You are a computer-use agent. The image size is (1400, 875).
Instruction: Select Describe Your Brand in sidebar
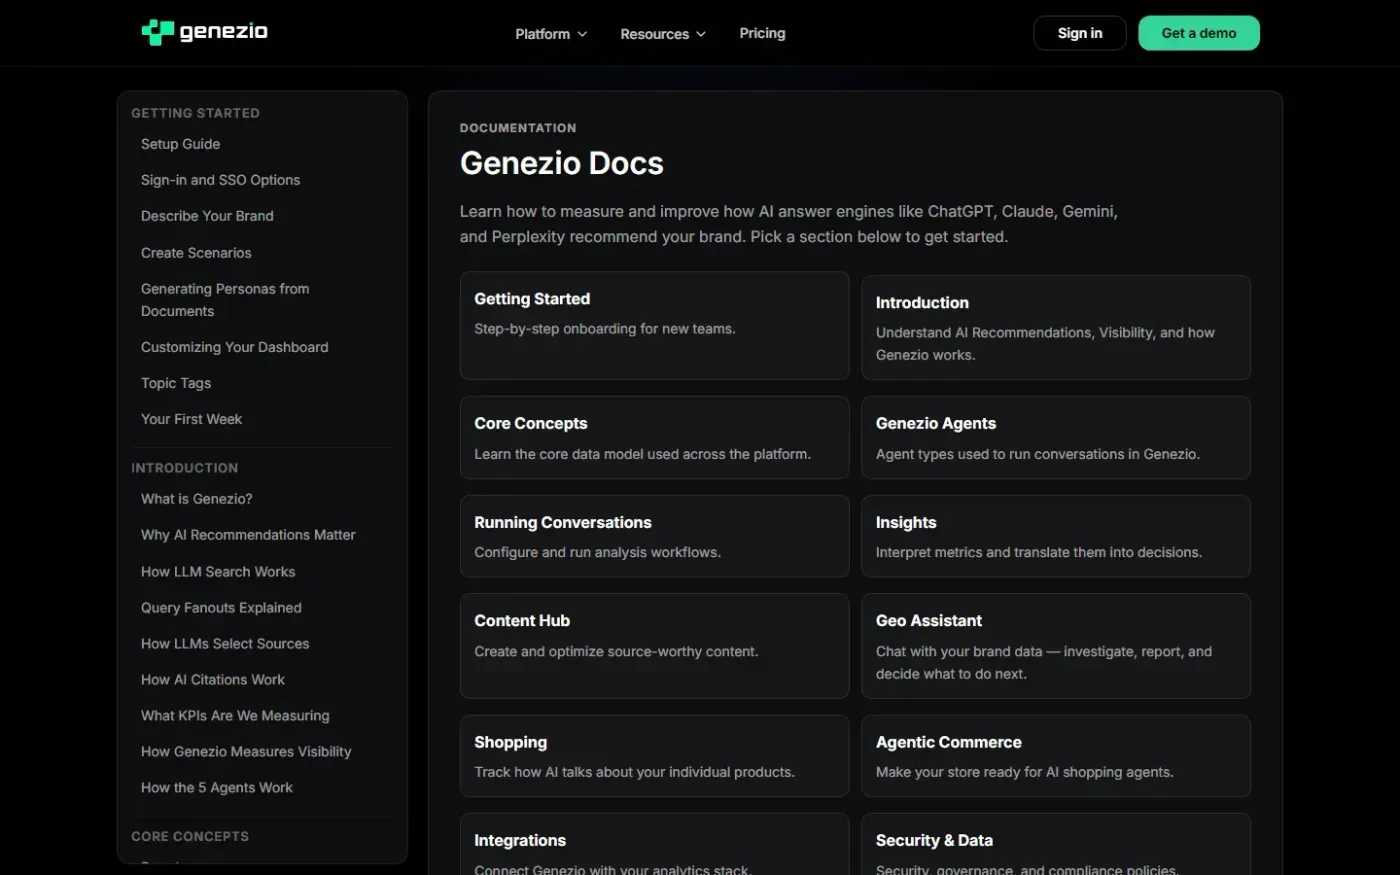207,216
